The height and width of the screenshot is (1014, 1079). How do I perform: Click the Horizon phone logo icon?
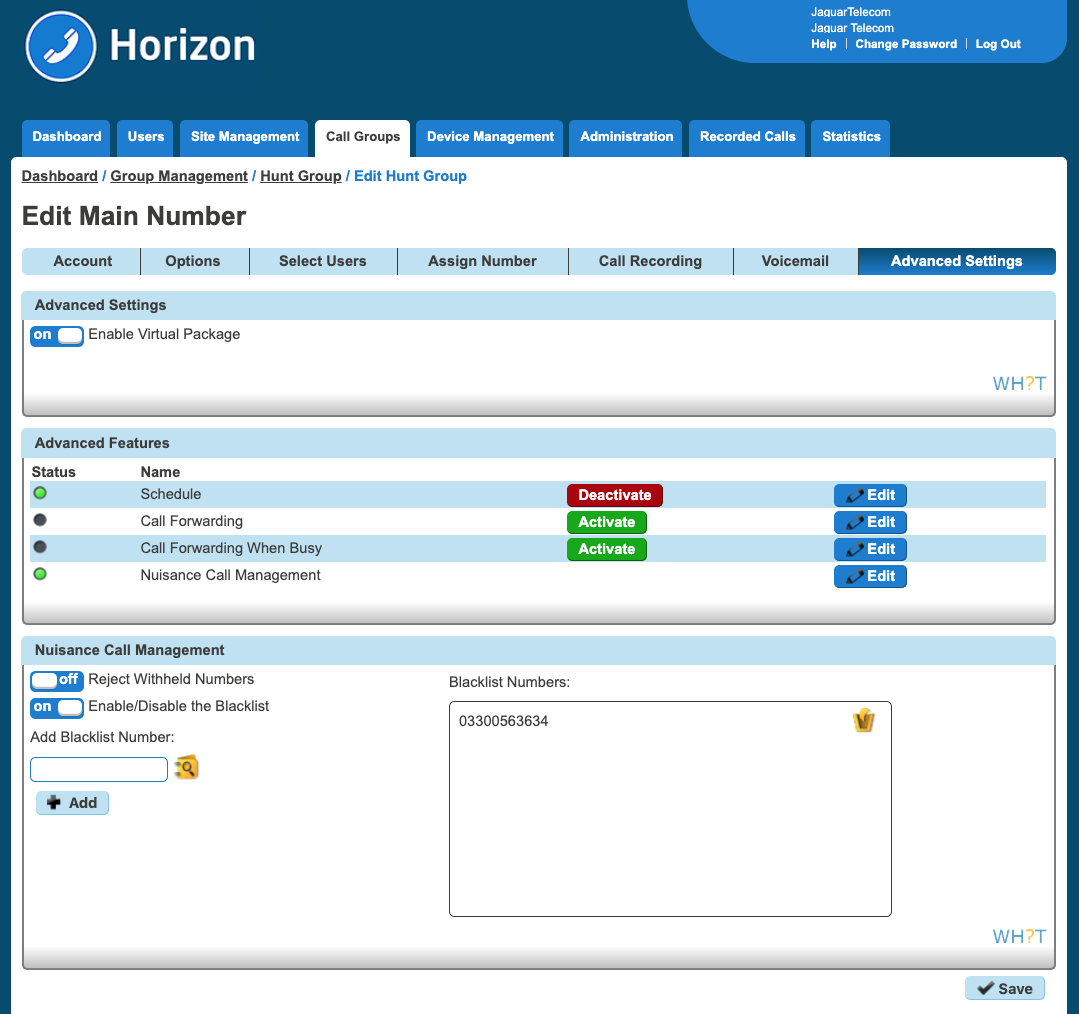click(61, 47)
